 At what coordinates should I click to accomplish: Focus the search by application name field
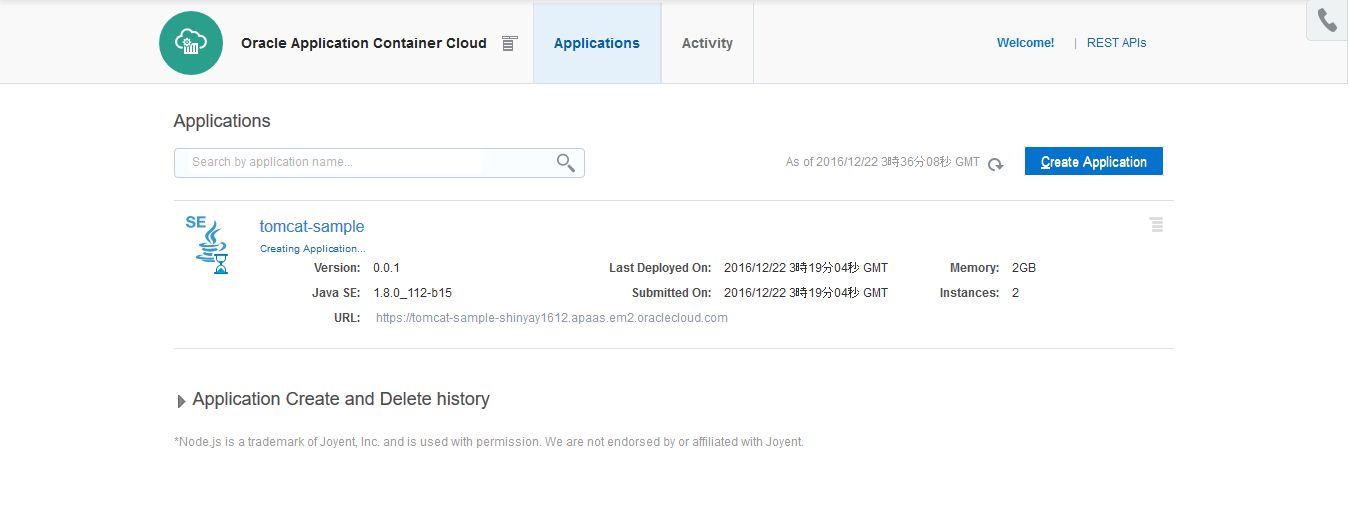click(x=379, y=163)
